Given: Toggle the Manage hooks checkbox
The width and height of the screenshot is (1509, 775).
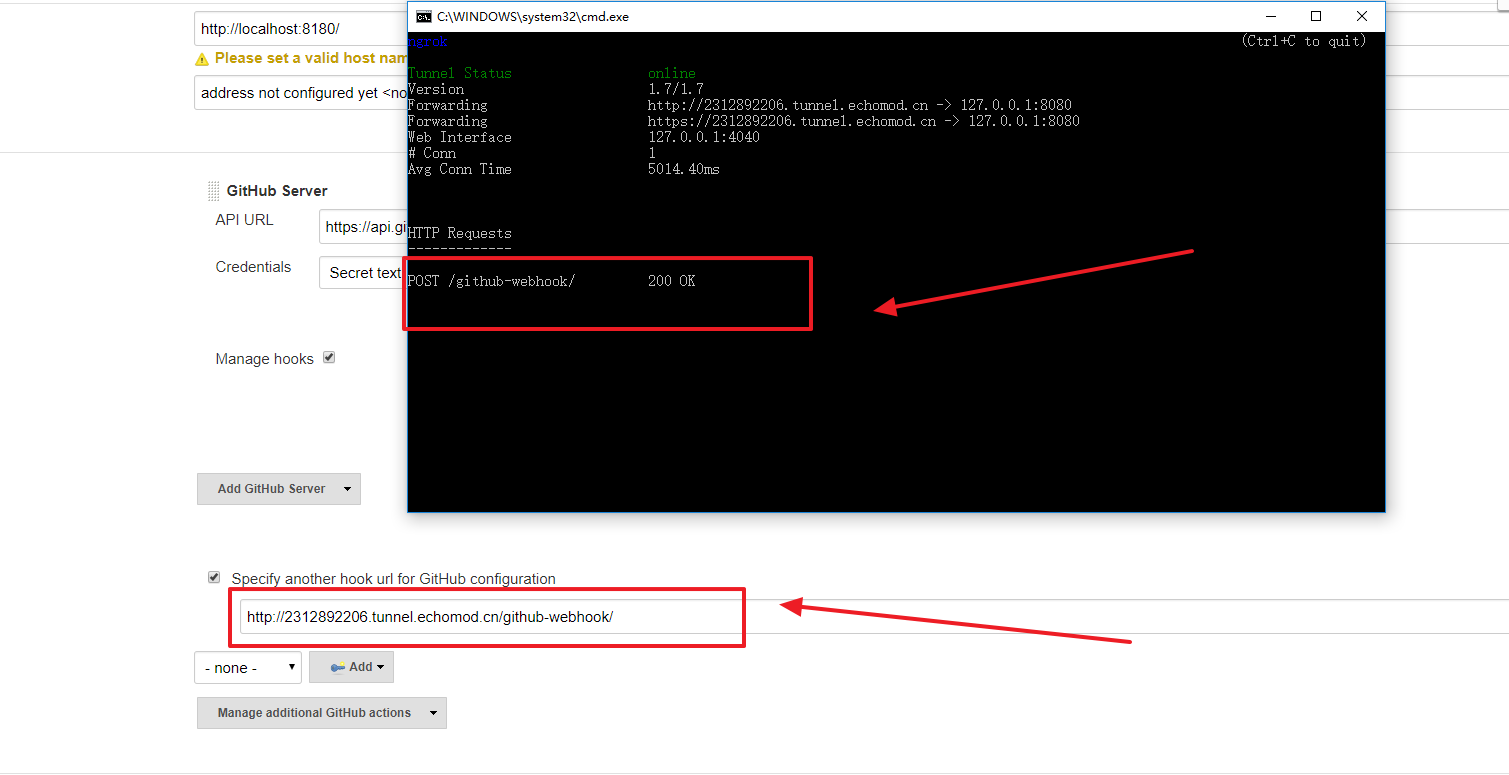Looking at the screenshot, I should tap(329, 358).
